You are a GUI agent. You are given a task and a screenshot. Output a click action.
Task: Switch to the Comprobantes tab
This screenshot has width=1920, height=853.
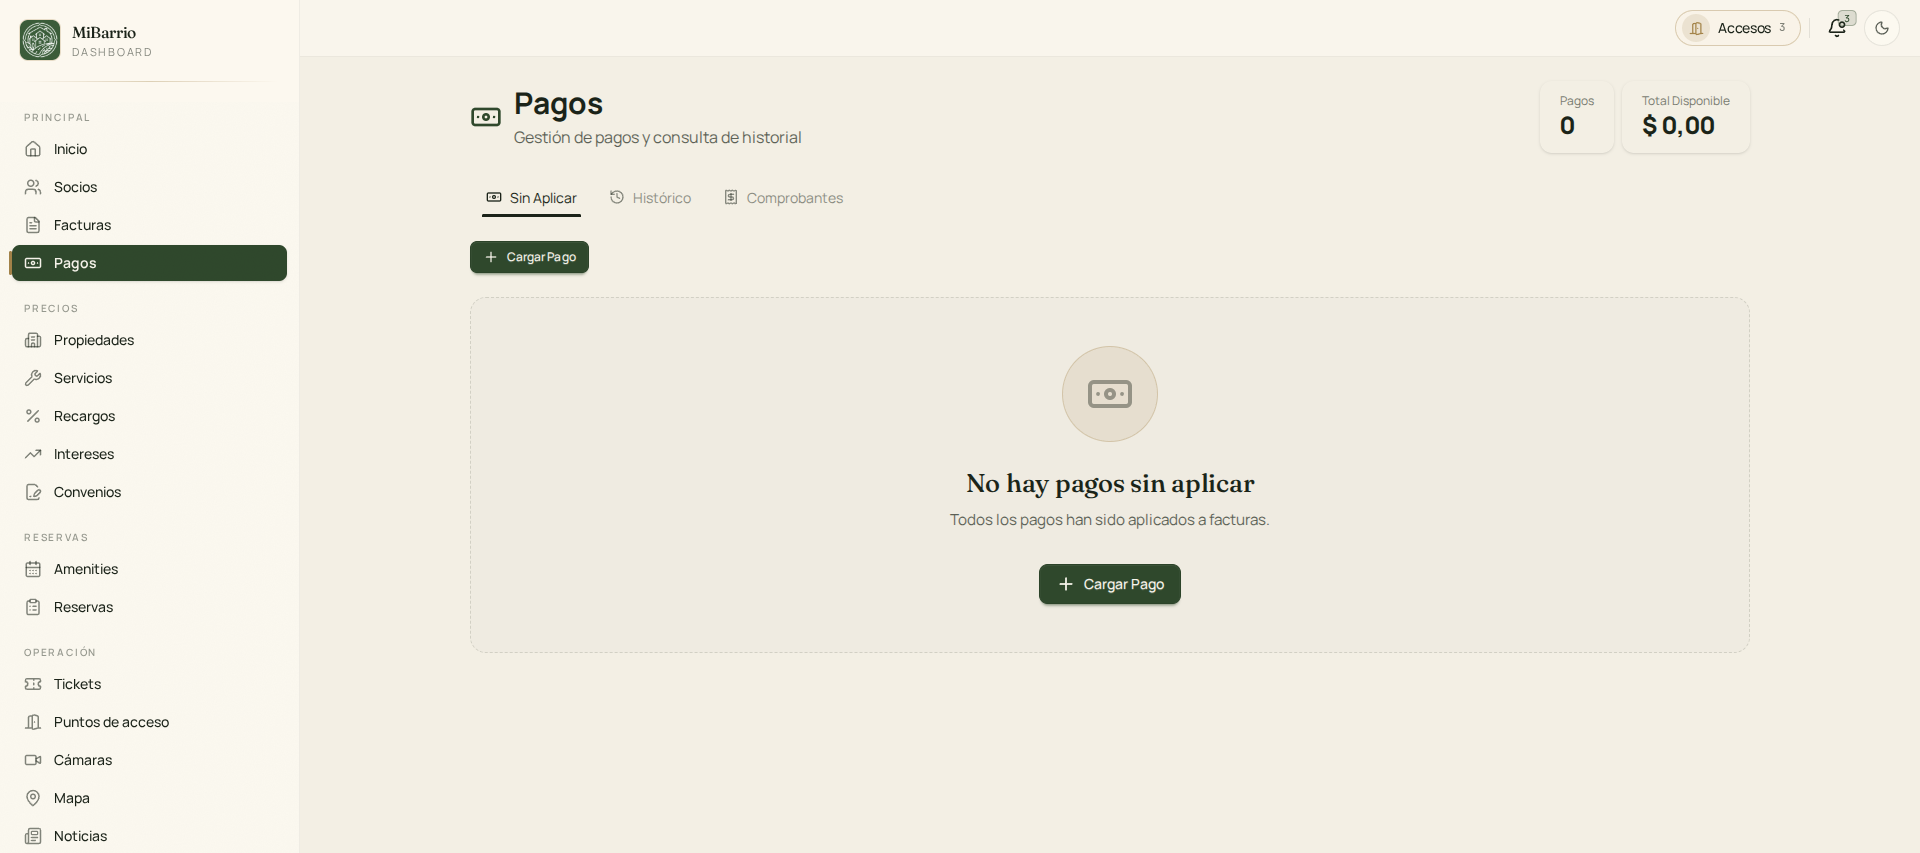(783, 198)
